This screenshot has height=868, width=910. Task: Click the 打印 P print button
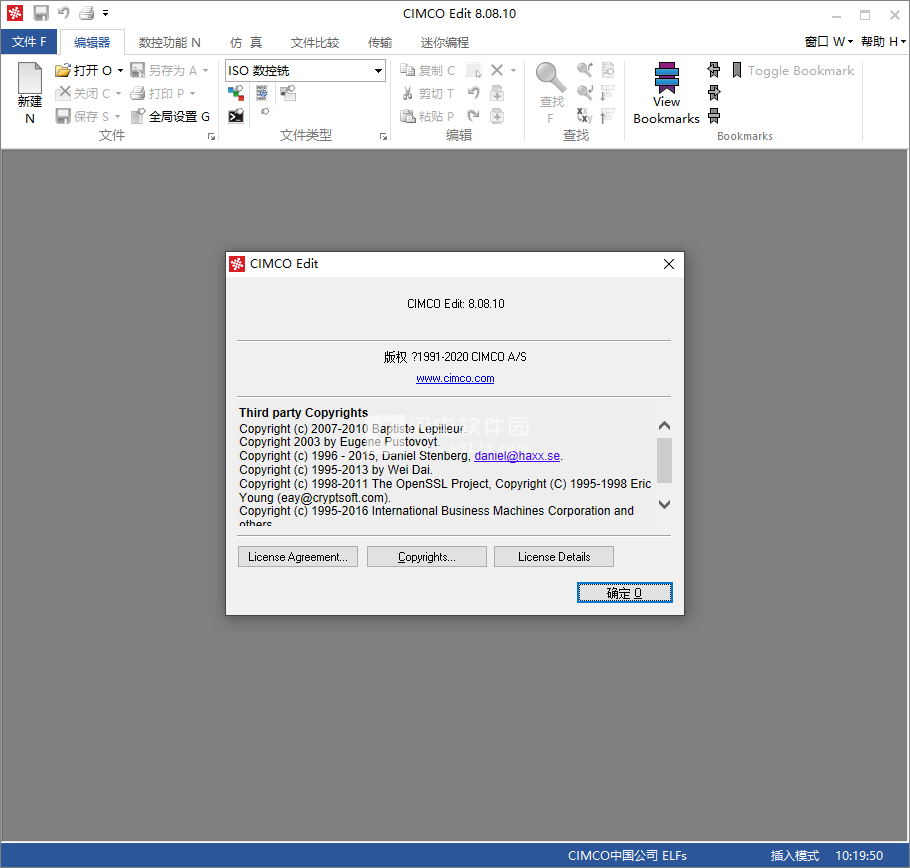[x=157, y=93]
